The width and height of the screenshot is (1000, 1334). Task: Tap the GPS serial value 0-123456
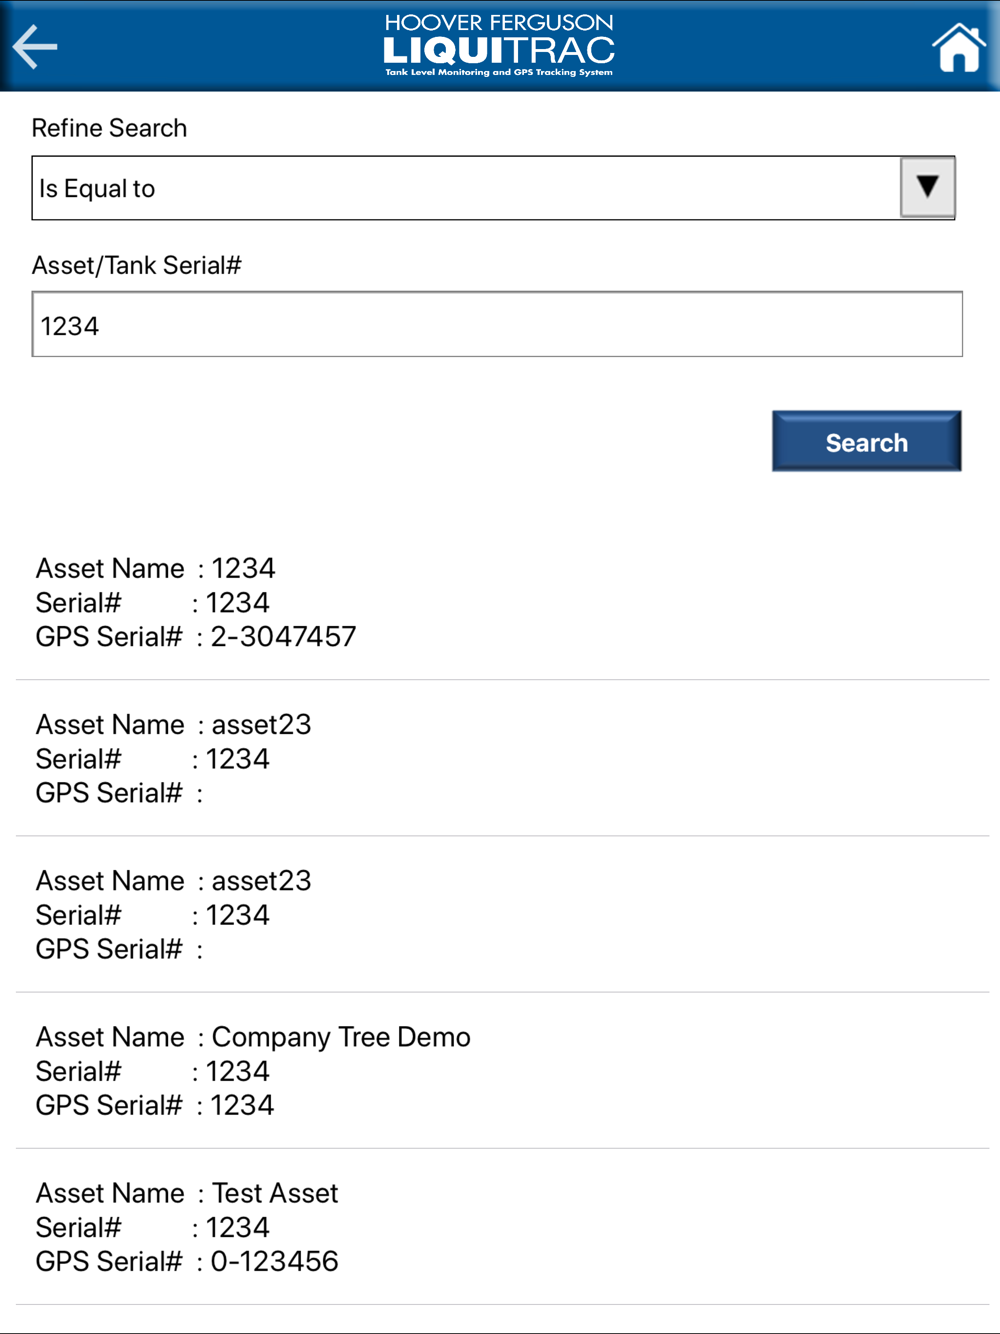click(274, 1261)
